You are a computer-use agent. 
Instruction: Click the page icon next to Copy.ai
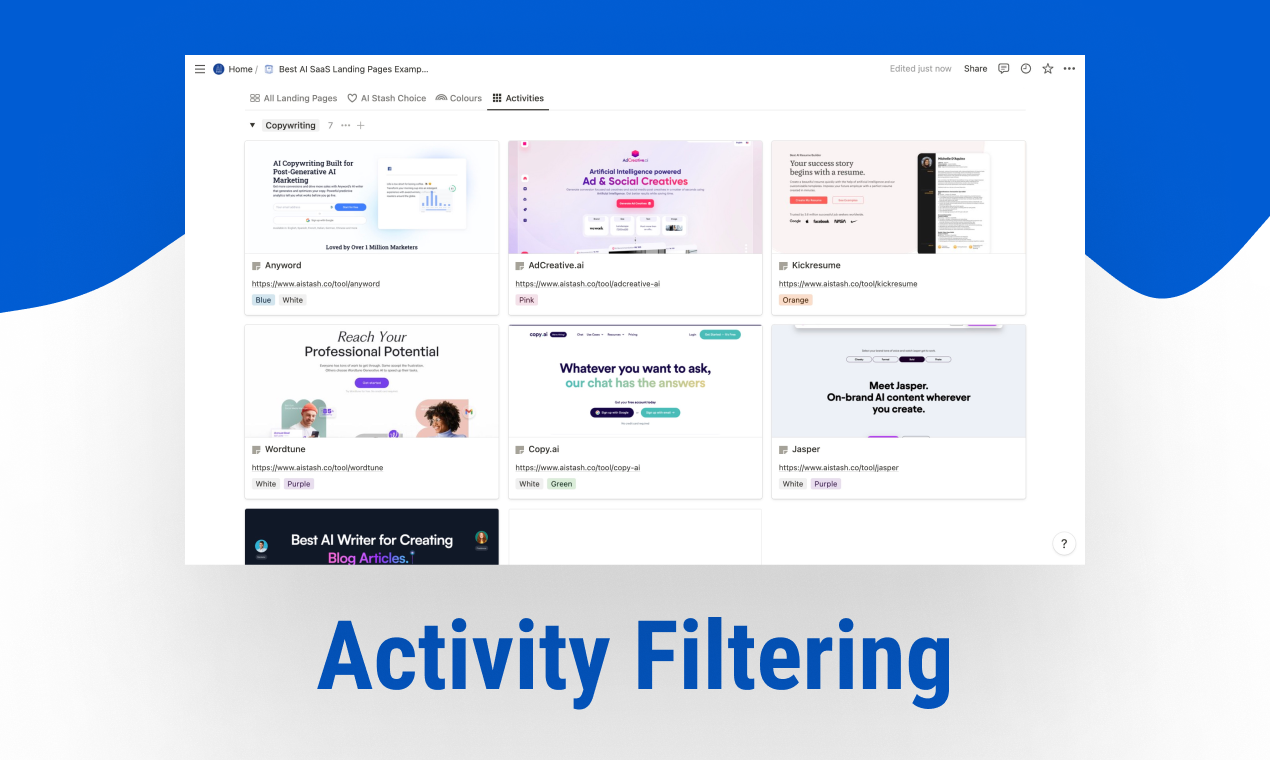pyautogui.click(x=520, y=450)
